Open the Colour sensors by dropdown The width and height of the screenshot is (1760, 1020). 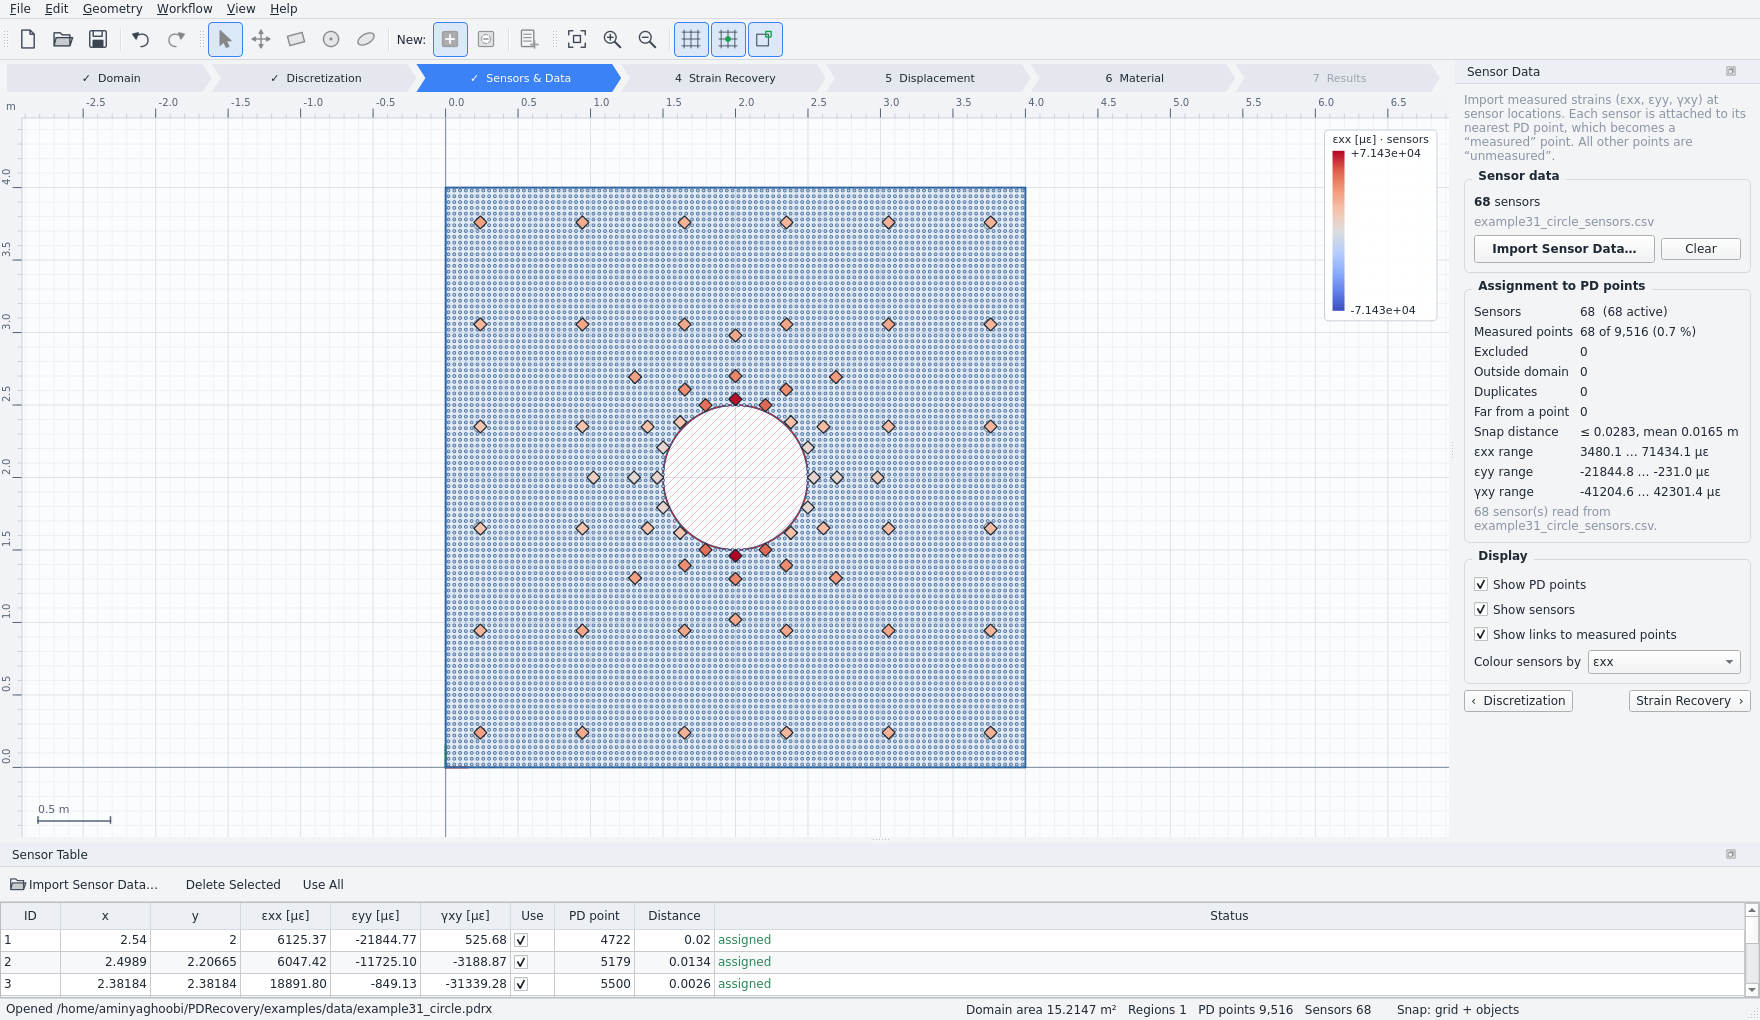[x=1664, y=662]
